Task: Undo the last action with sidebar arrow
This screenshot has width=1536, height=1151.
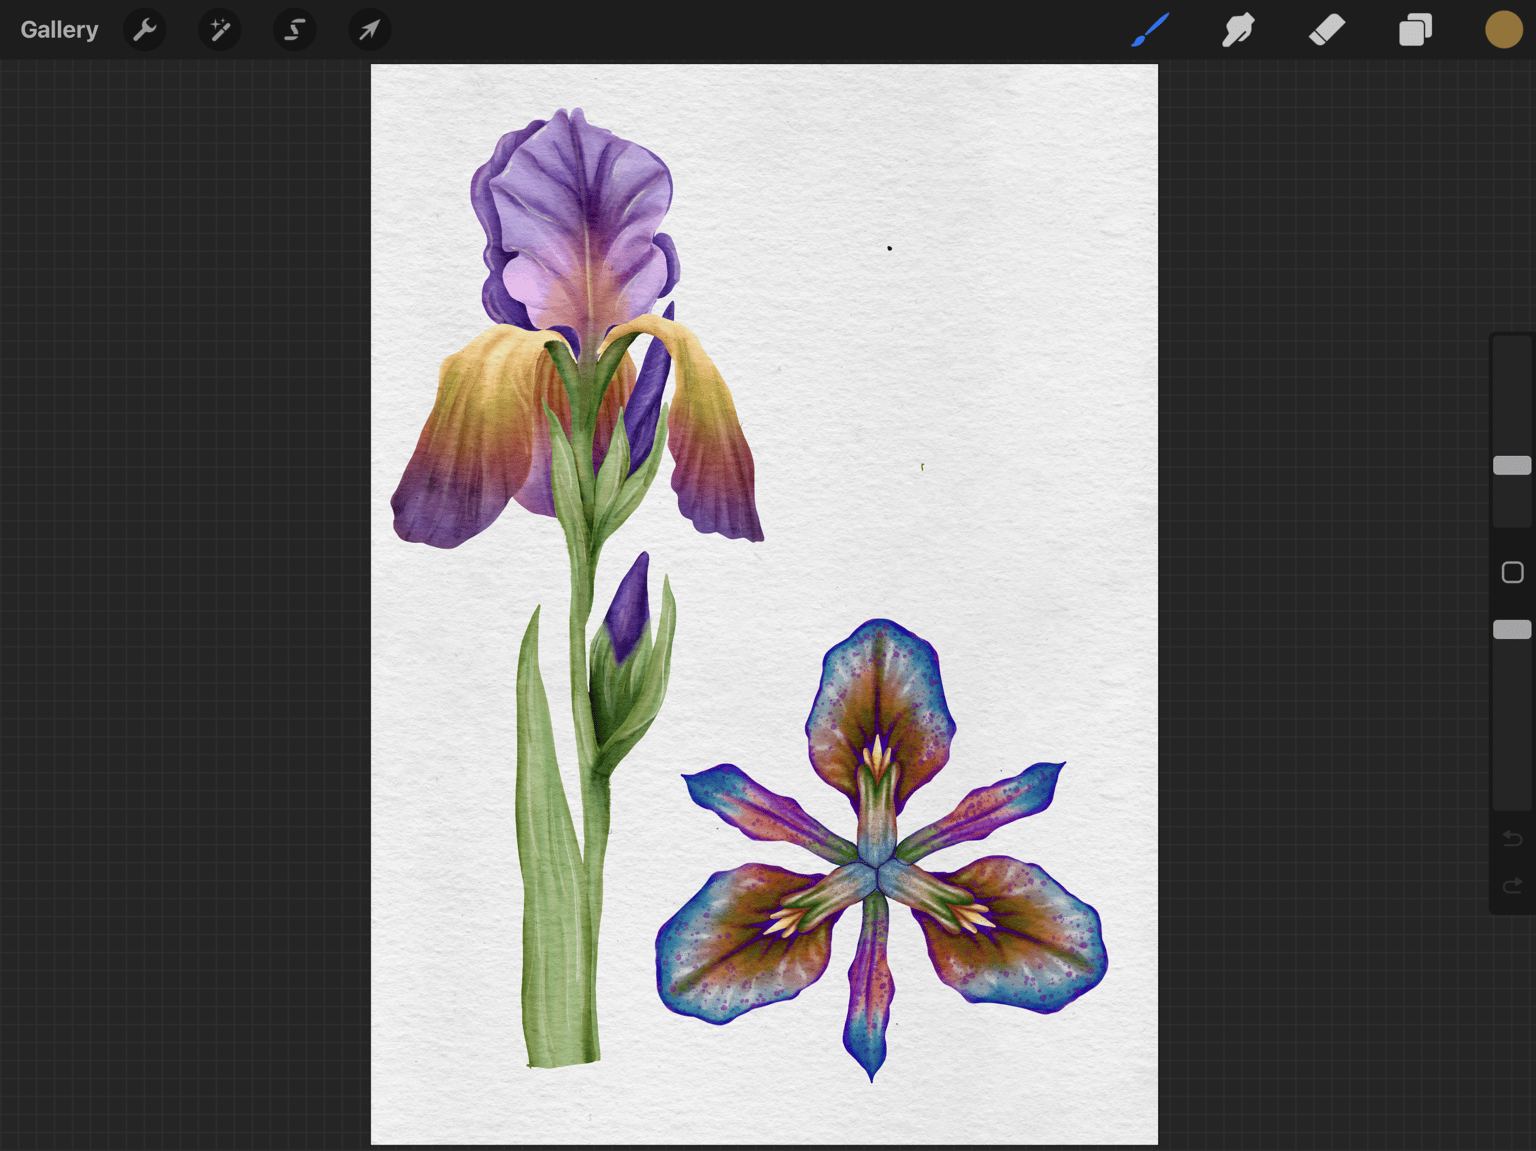Action: [x=1512, y=838]
